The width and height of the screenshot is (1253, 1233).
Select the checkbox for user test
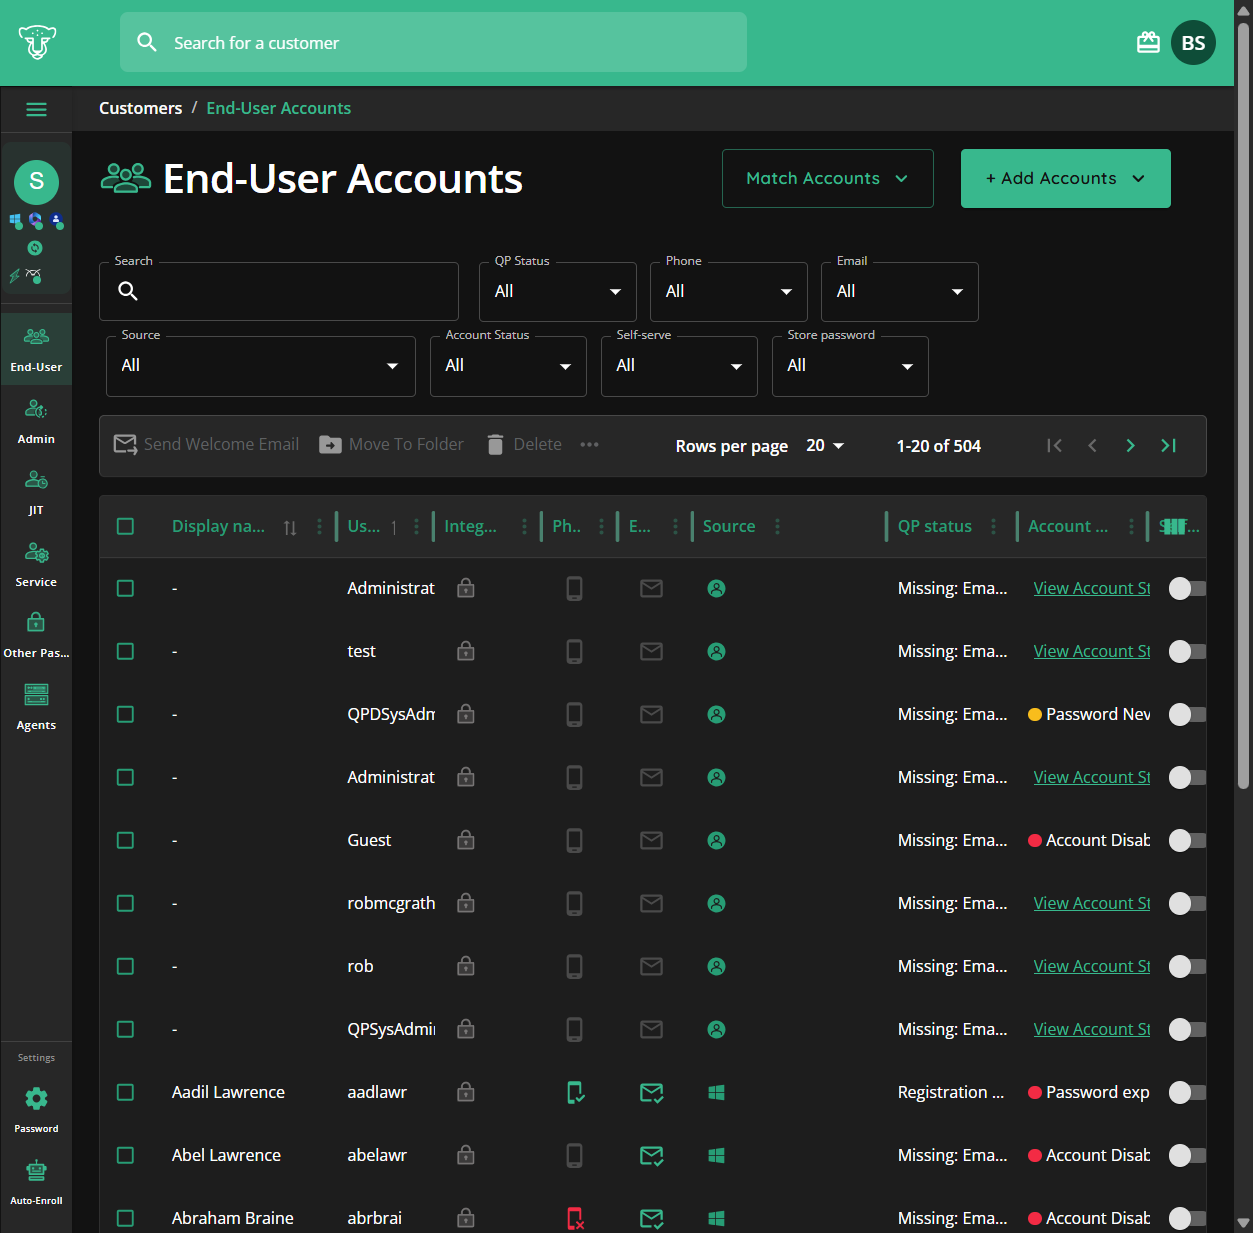point(125,651)
